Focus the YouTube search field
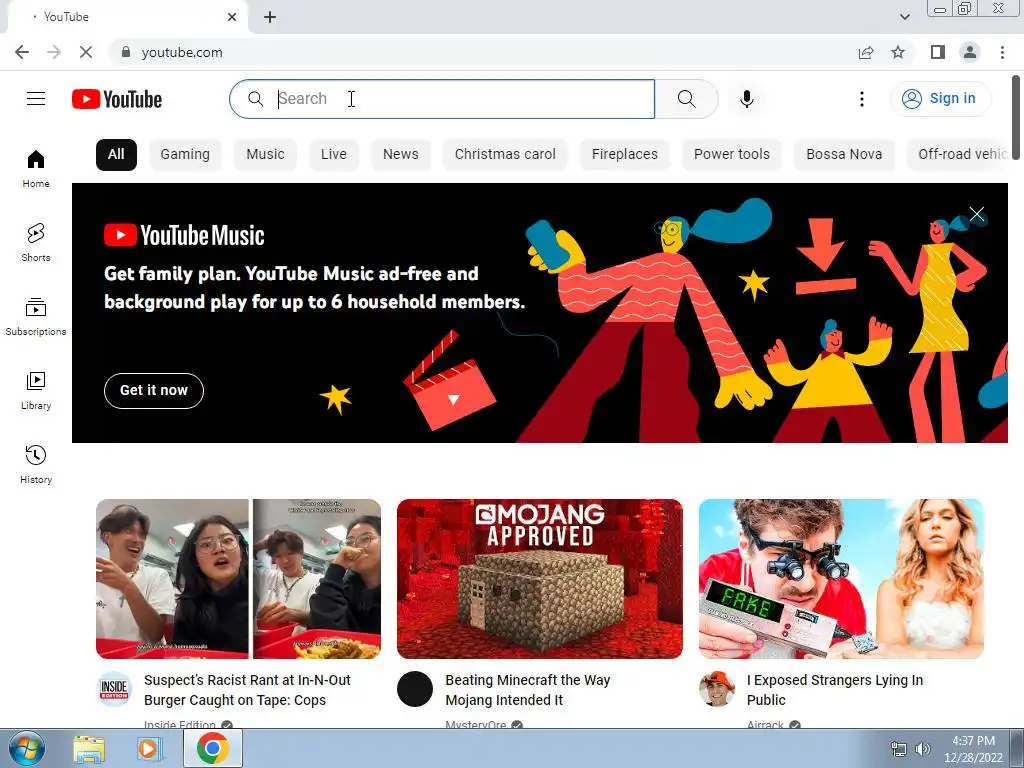This screenshot has height=768, width=1024. click(442, 99)
